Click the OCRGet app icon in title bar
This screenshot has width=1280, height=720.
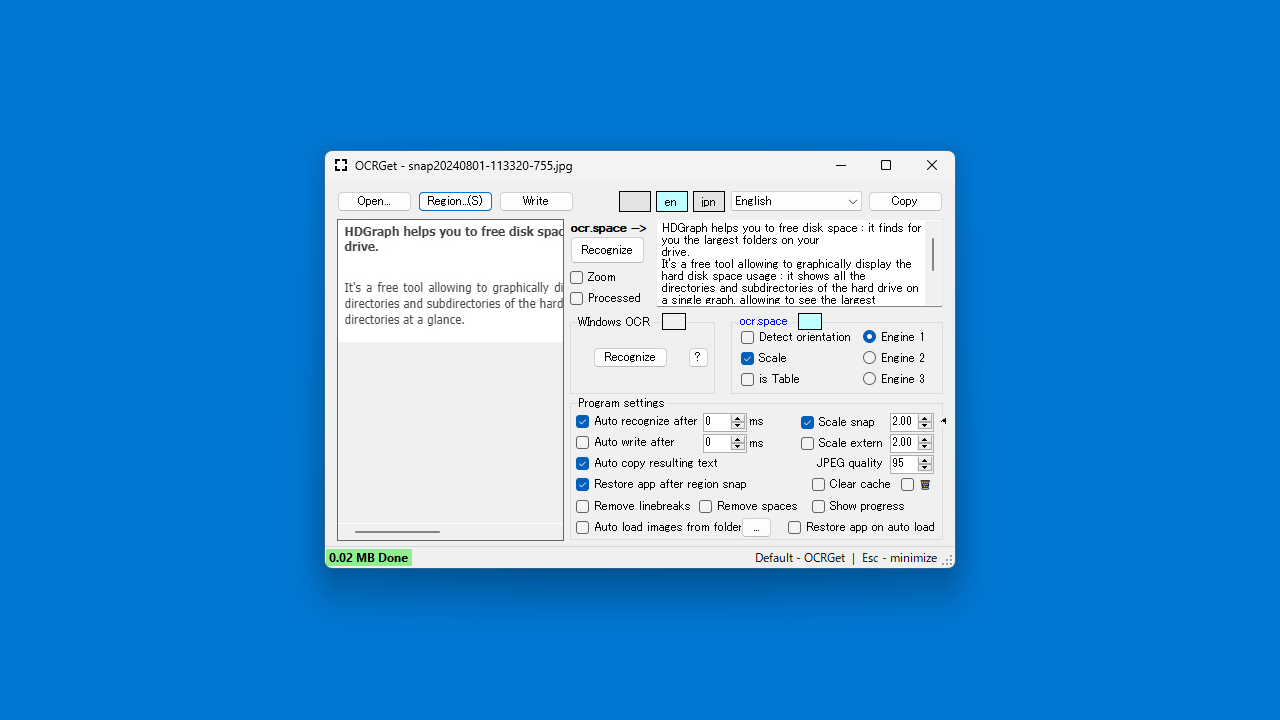(x=341, y=165)
